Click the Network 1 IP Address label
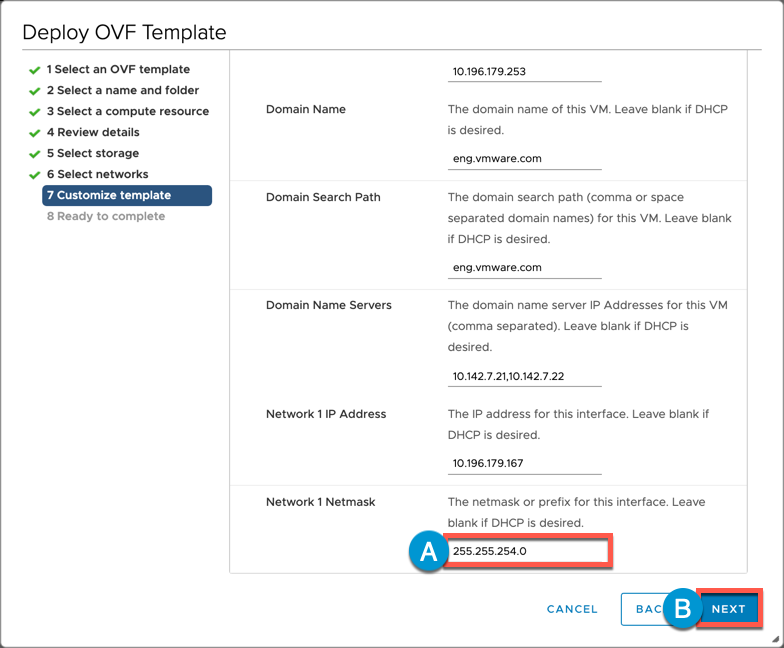 [326, 414]
